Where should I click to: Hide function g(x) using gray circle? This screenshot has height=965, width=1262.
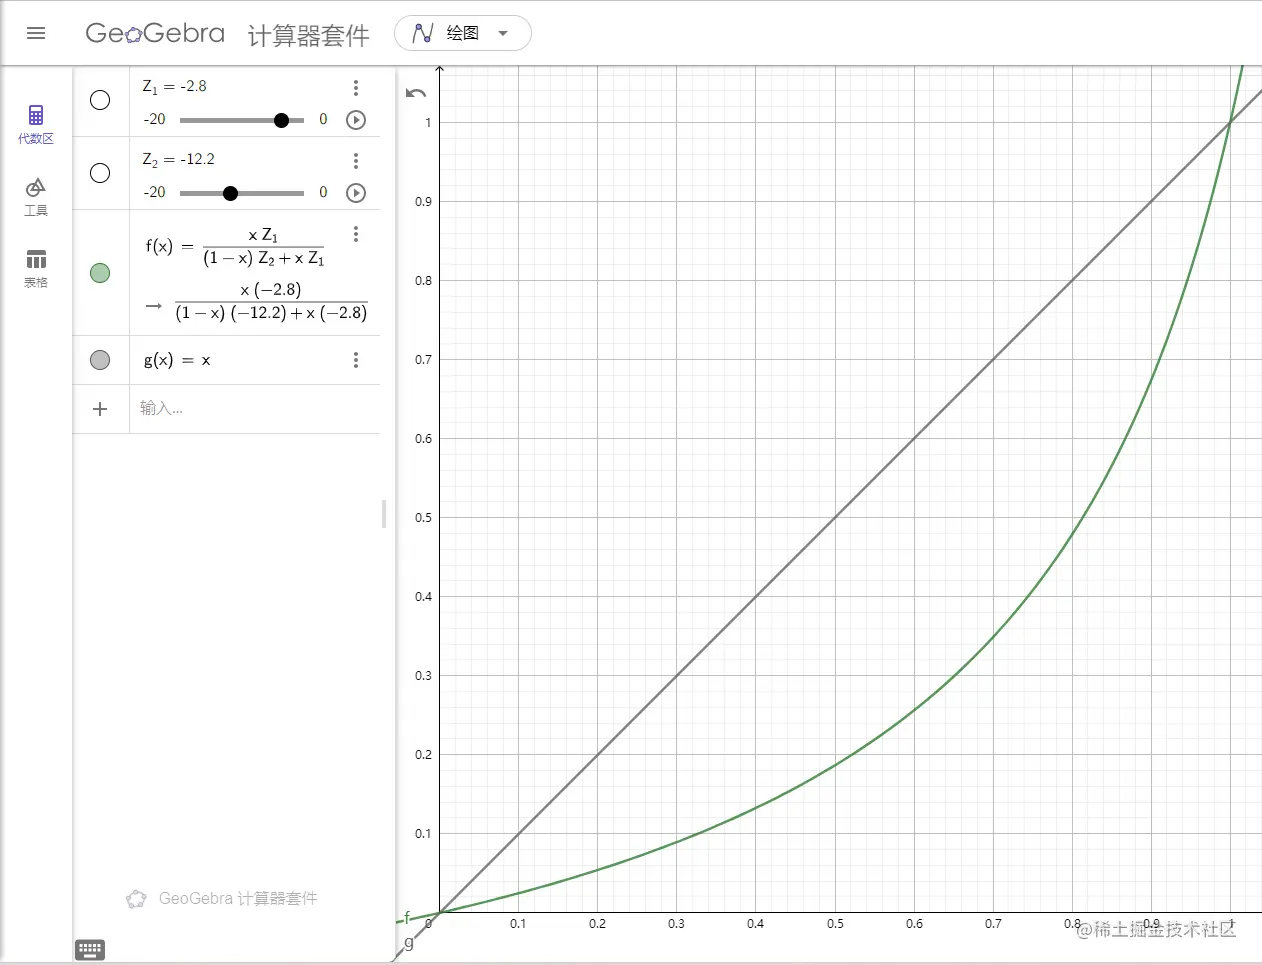point(100,360)
